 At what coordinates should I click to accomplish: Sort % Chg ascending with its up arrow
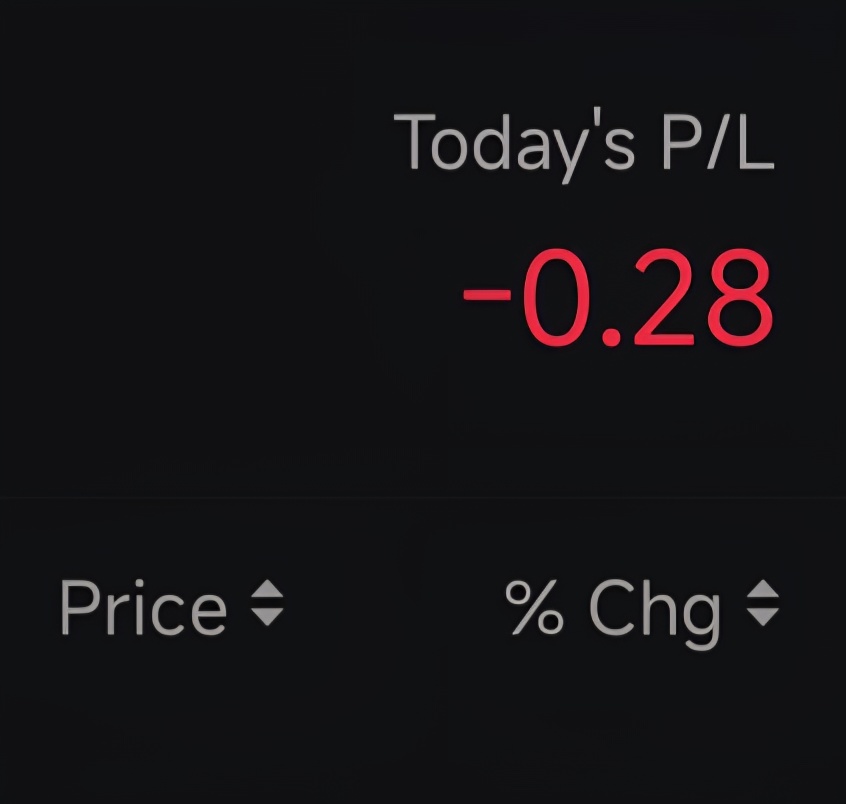click(762, 589)
